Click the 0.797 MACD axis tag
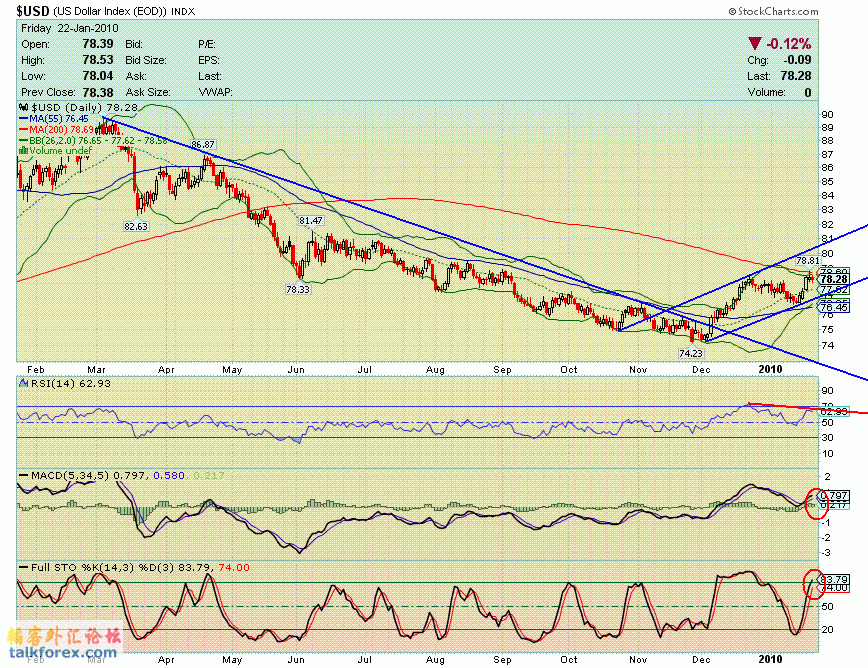 (x=834, y=495)
